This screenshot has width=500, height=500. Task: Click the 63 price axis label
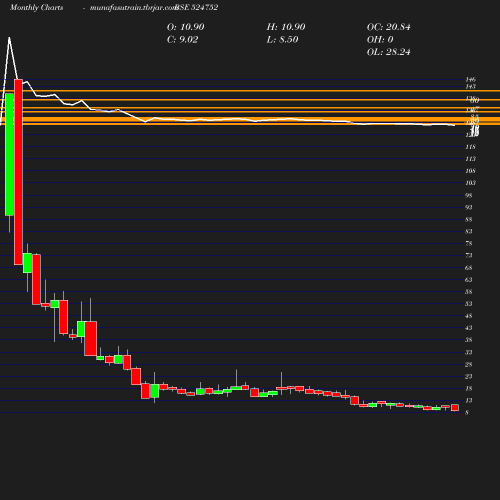click(x=469, y=280)
